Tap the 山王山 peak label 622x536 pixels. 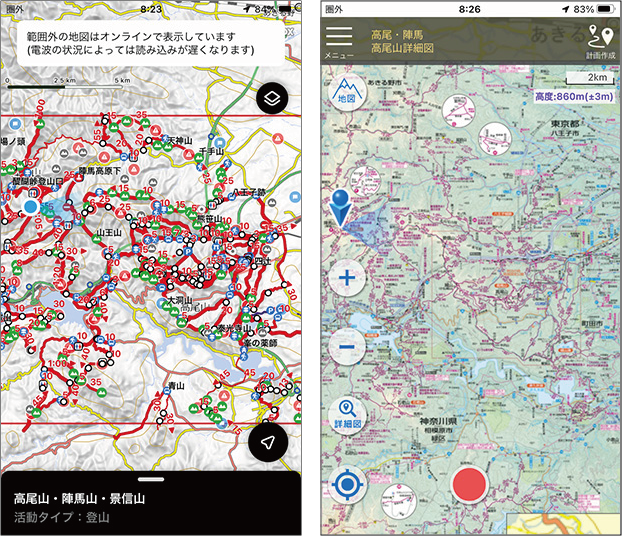point(109,232)
